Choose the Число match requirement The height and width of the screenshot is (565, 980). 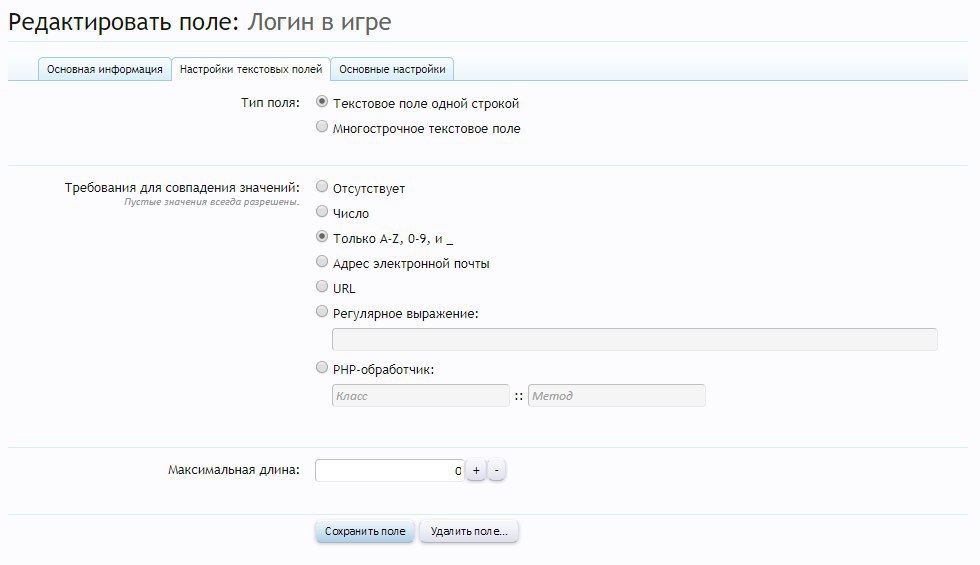[322, 212]
